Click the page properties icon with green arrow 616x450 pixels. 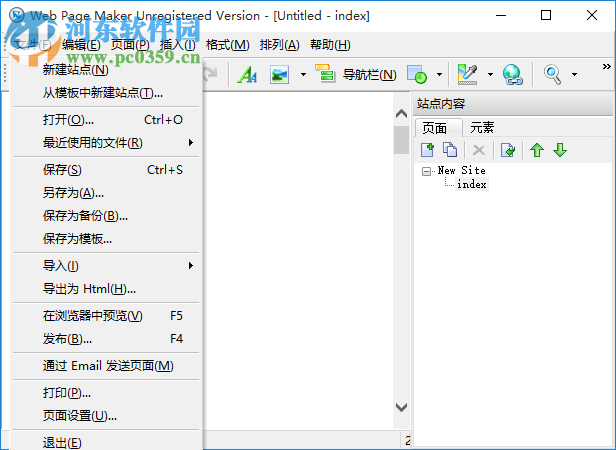point(508,150)
